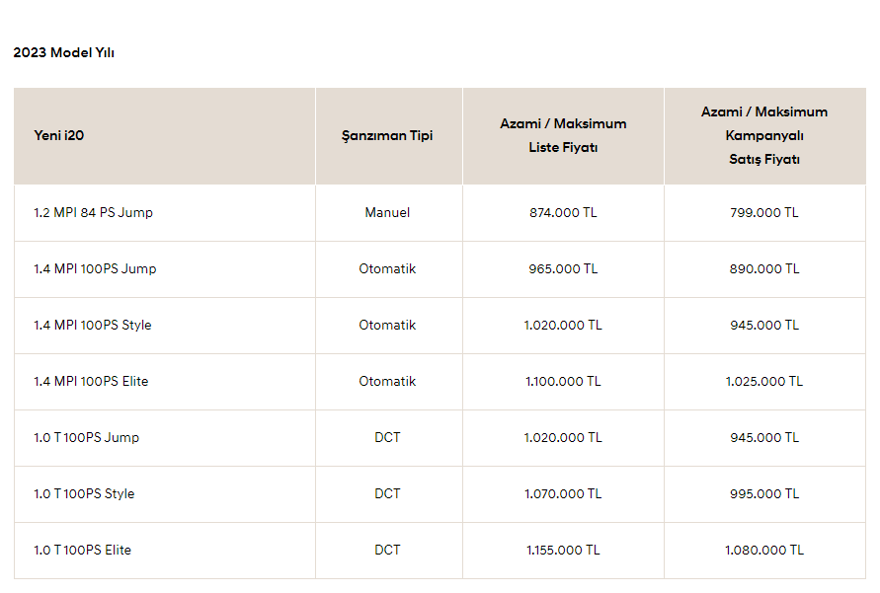This screenshot has height=593, width=880.
Task: Click the "Kampanyalı Satış Fiyatı" column header
Action: pyautogui.click(x=764, y=136)
